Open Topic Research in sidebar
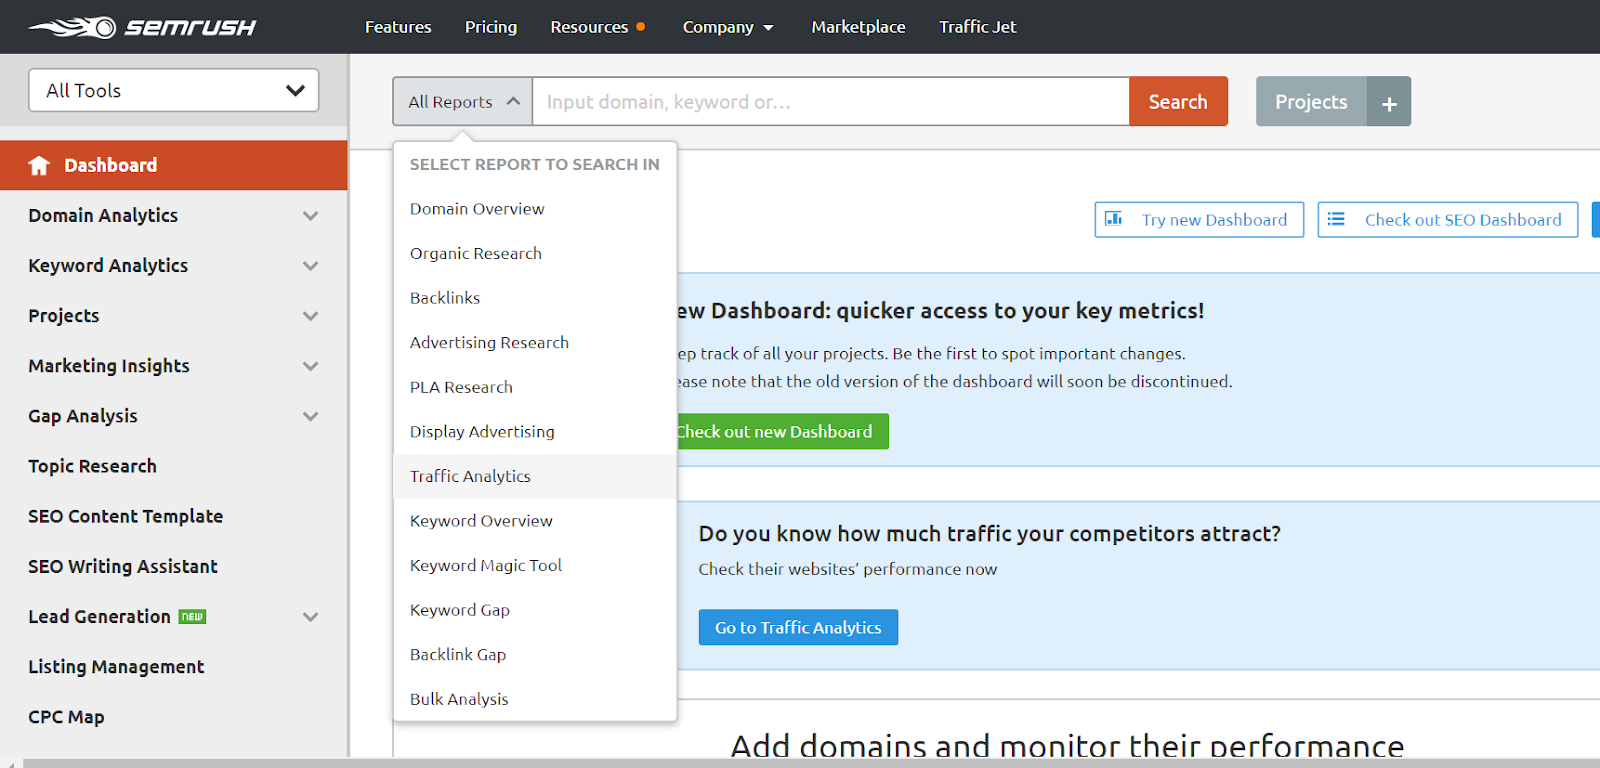 pos(92,466)
